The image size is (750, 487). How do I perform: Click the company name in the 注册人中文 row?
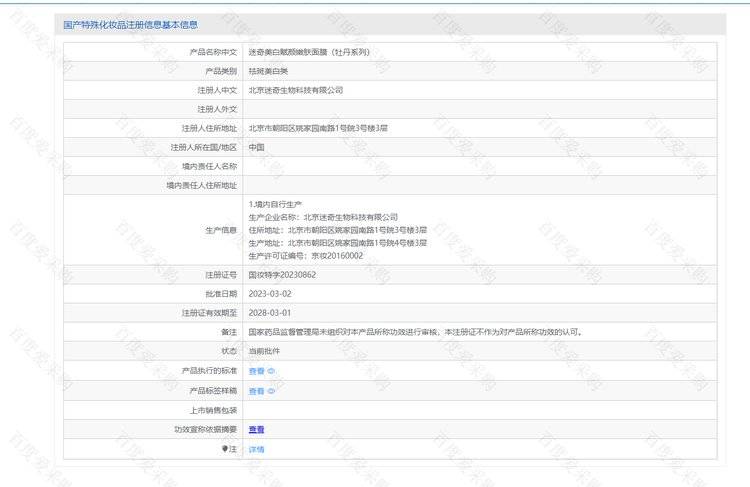[x=295, y=90]
